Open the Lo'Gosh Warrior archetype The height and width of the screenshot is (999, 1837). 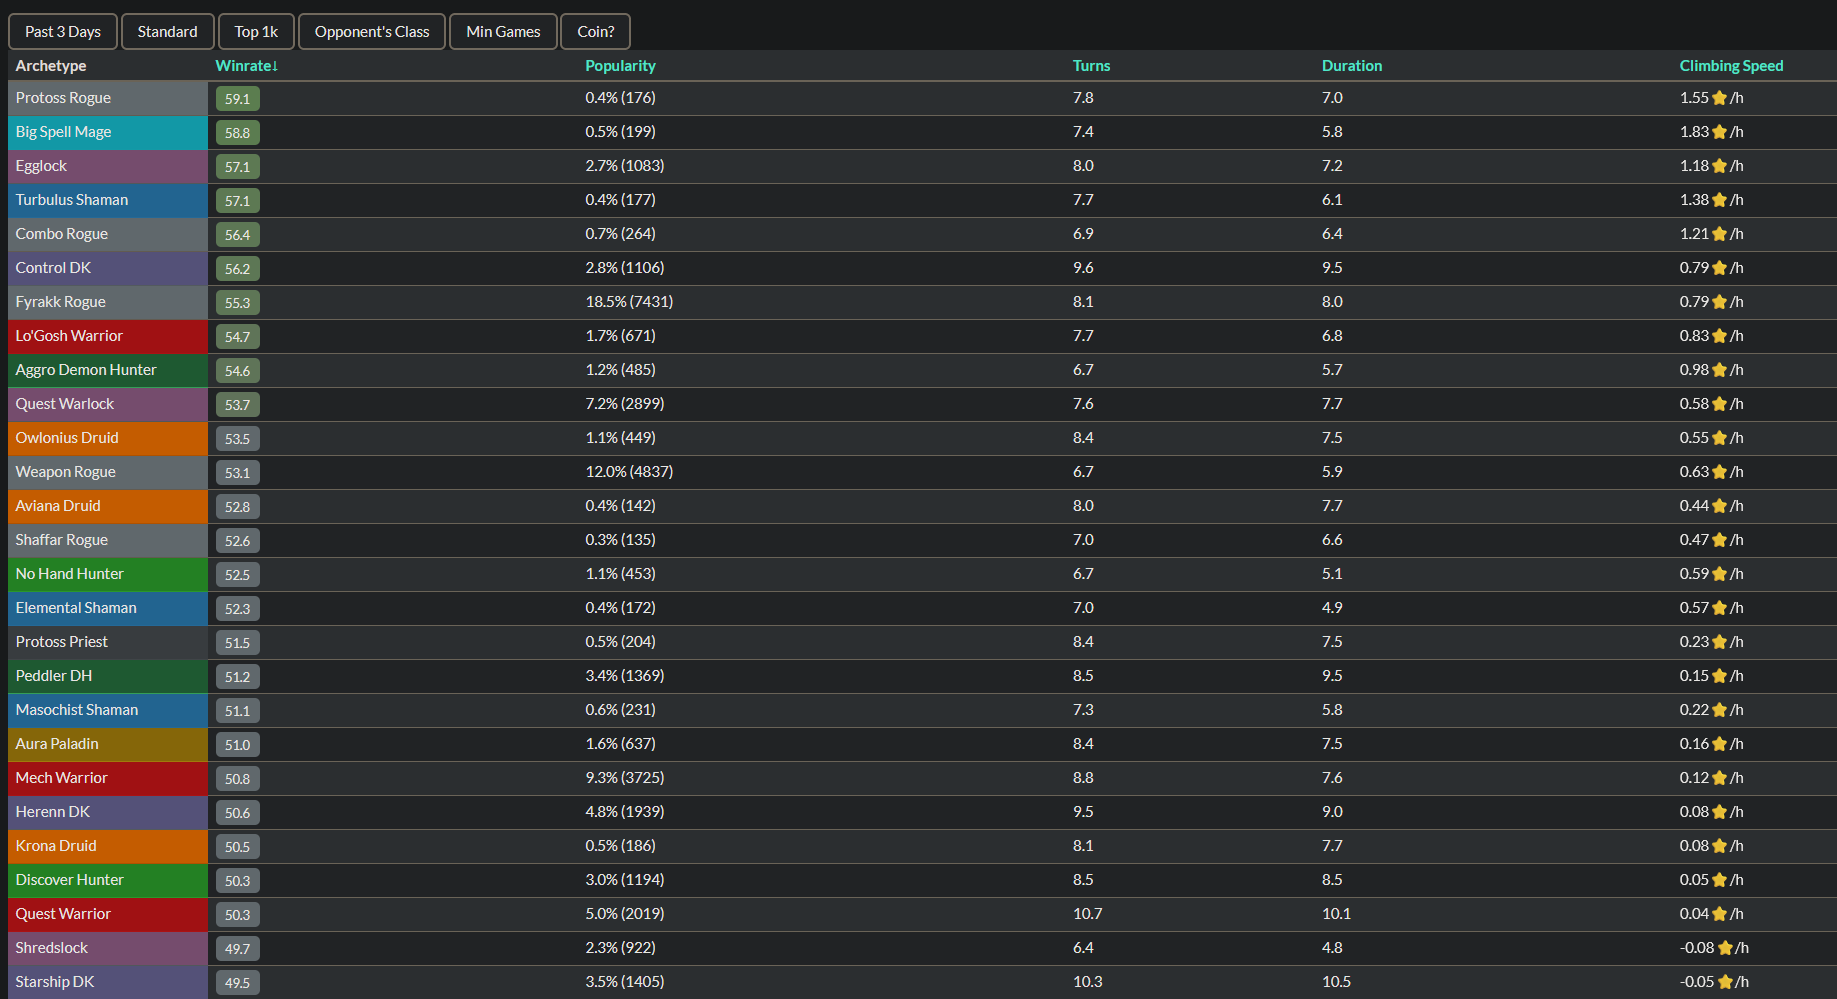108,336
